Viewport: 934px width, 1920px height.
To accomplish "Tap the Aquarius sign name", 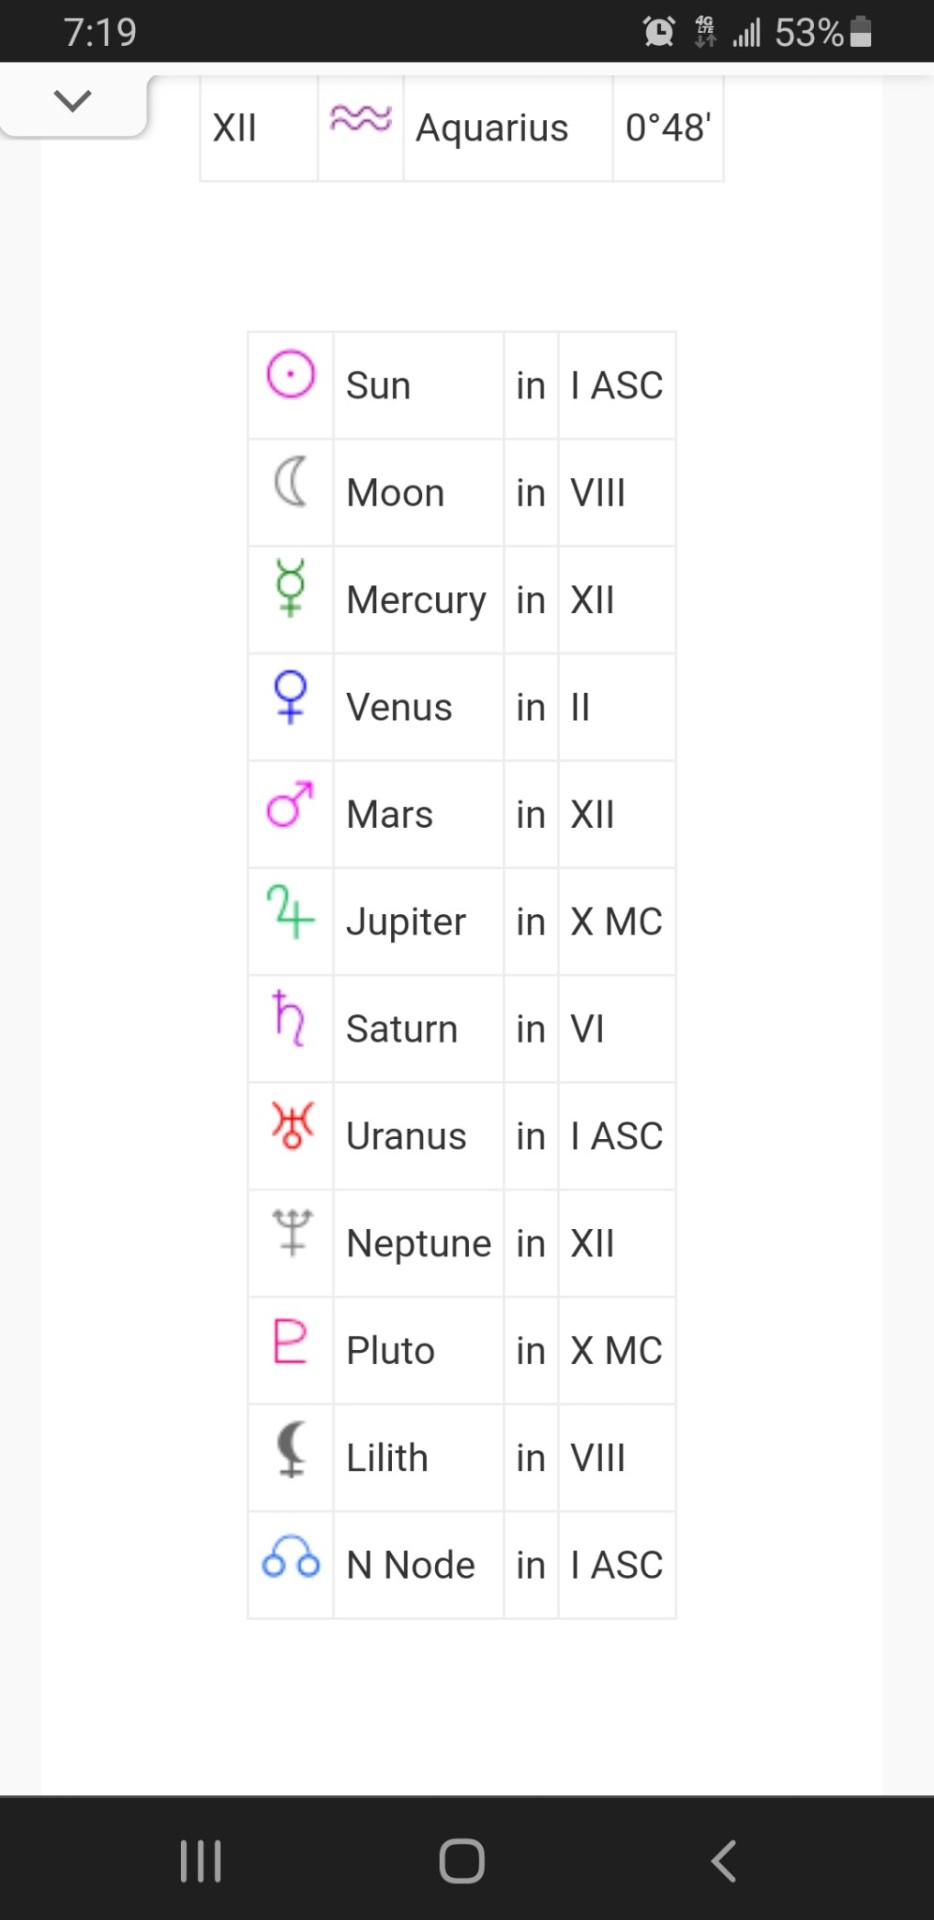I will pyautogui.click(x=492, y=128).
